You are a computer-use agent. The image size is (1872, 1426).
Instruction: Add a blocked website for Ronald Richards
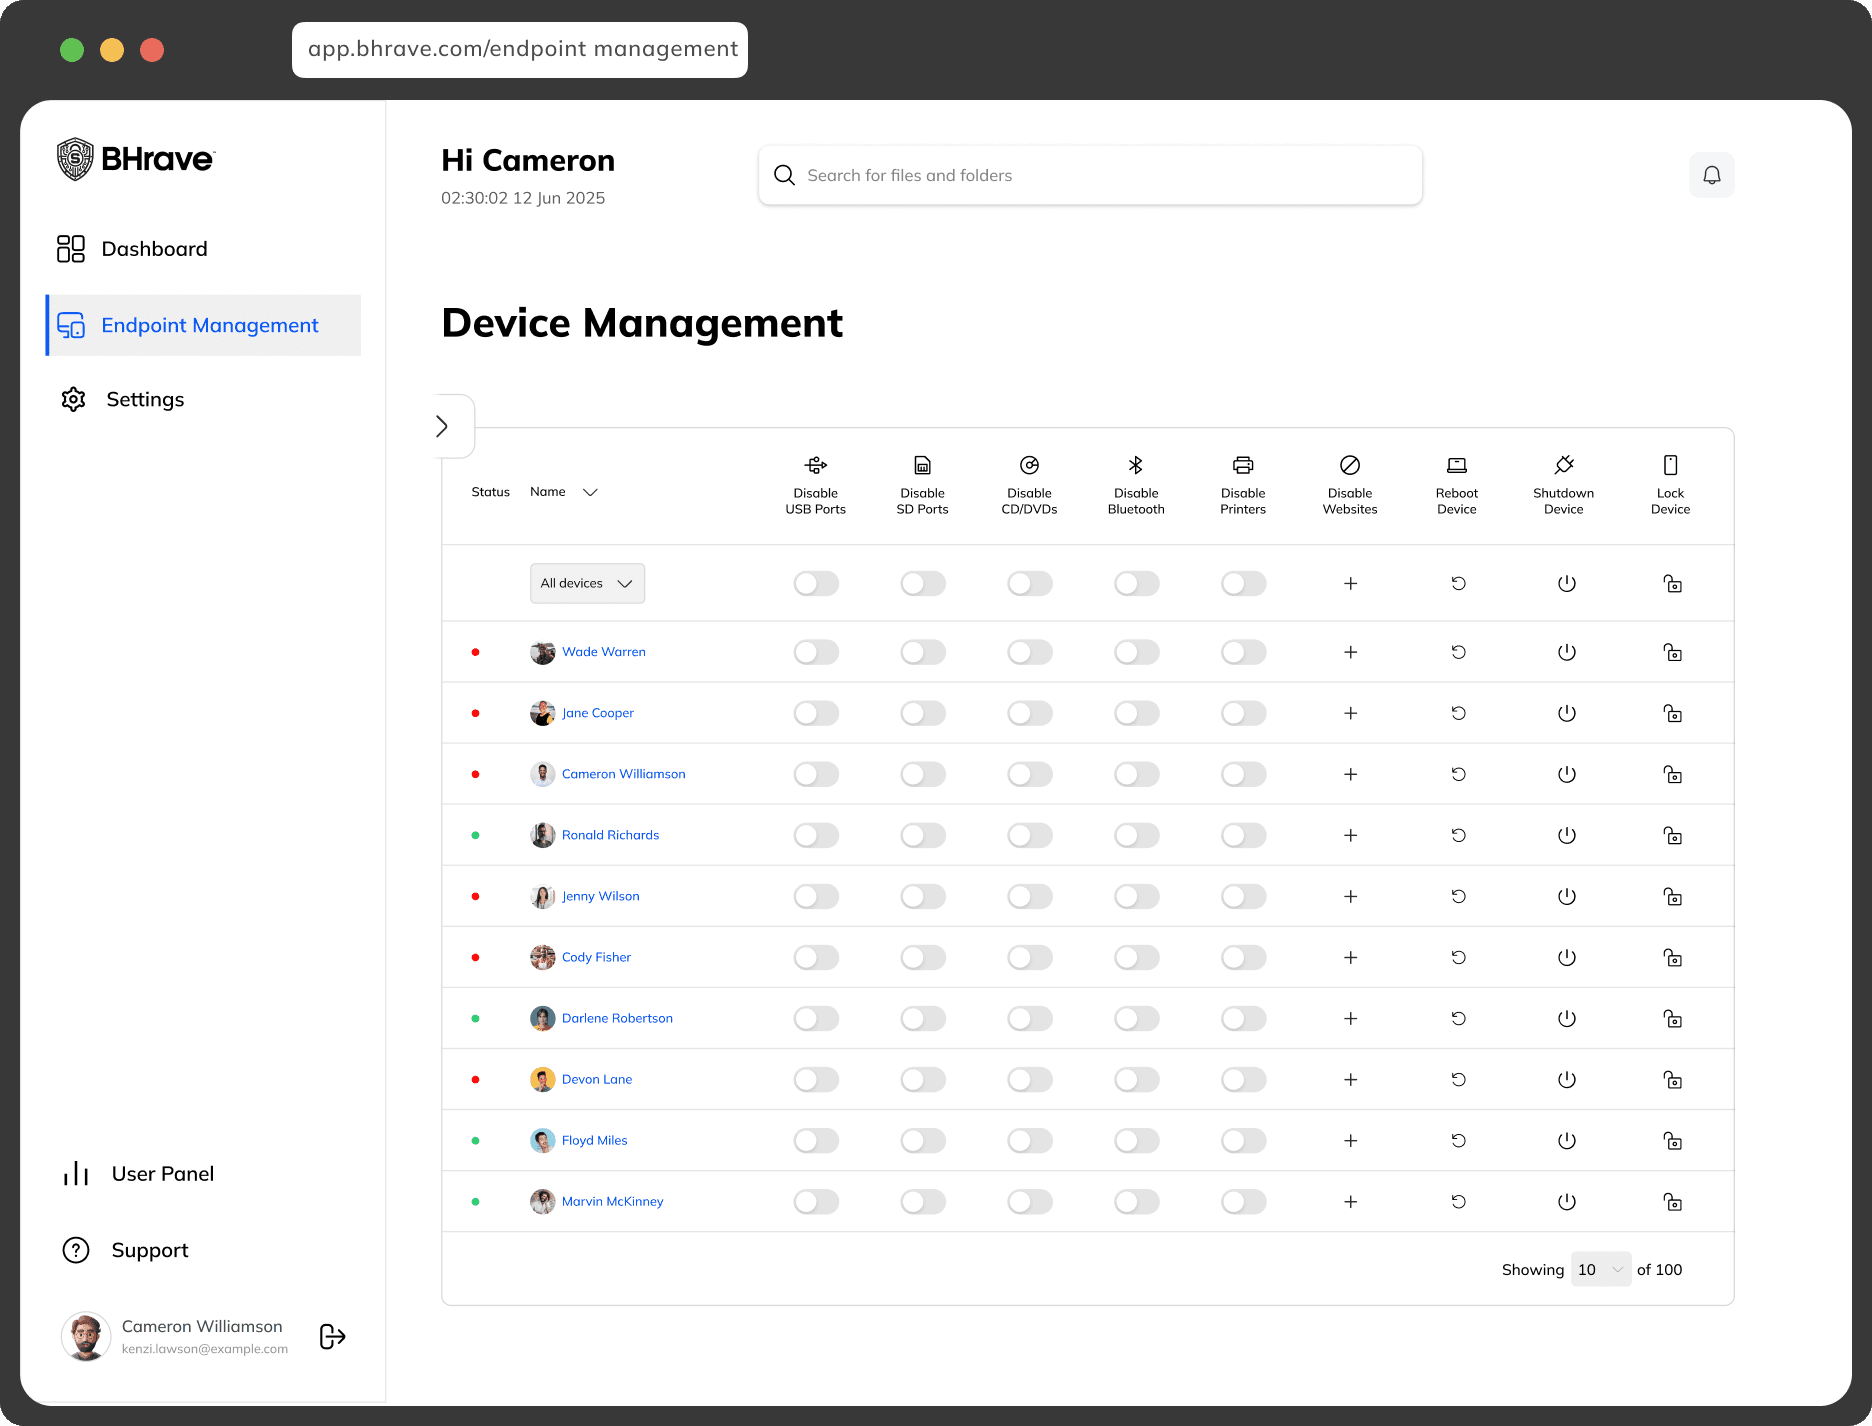click(x=1350, y=835)
